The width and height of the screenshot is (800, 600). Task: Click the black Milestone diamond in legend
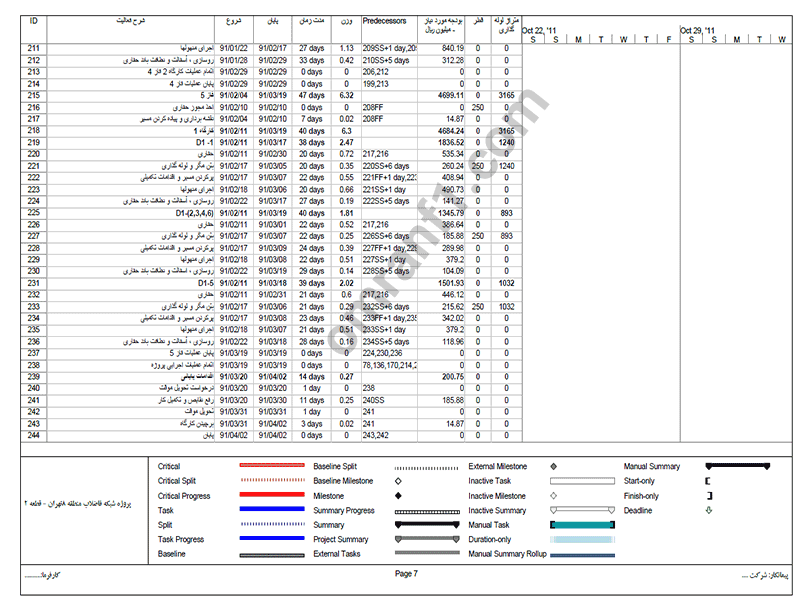(x=398, y=496)
